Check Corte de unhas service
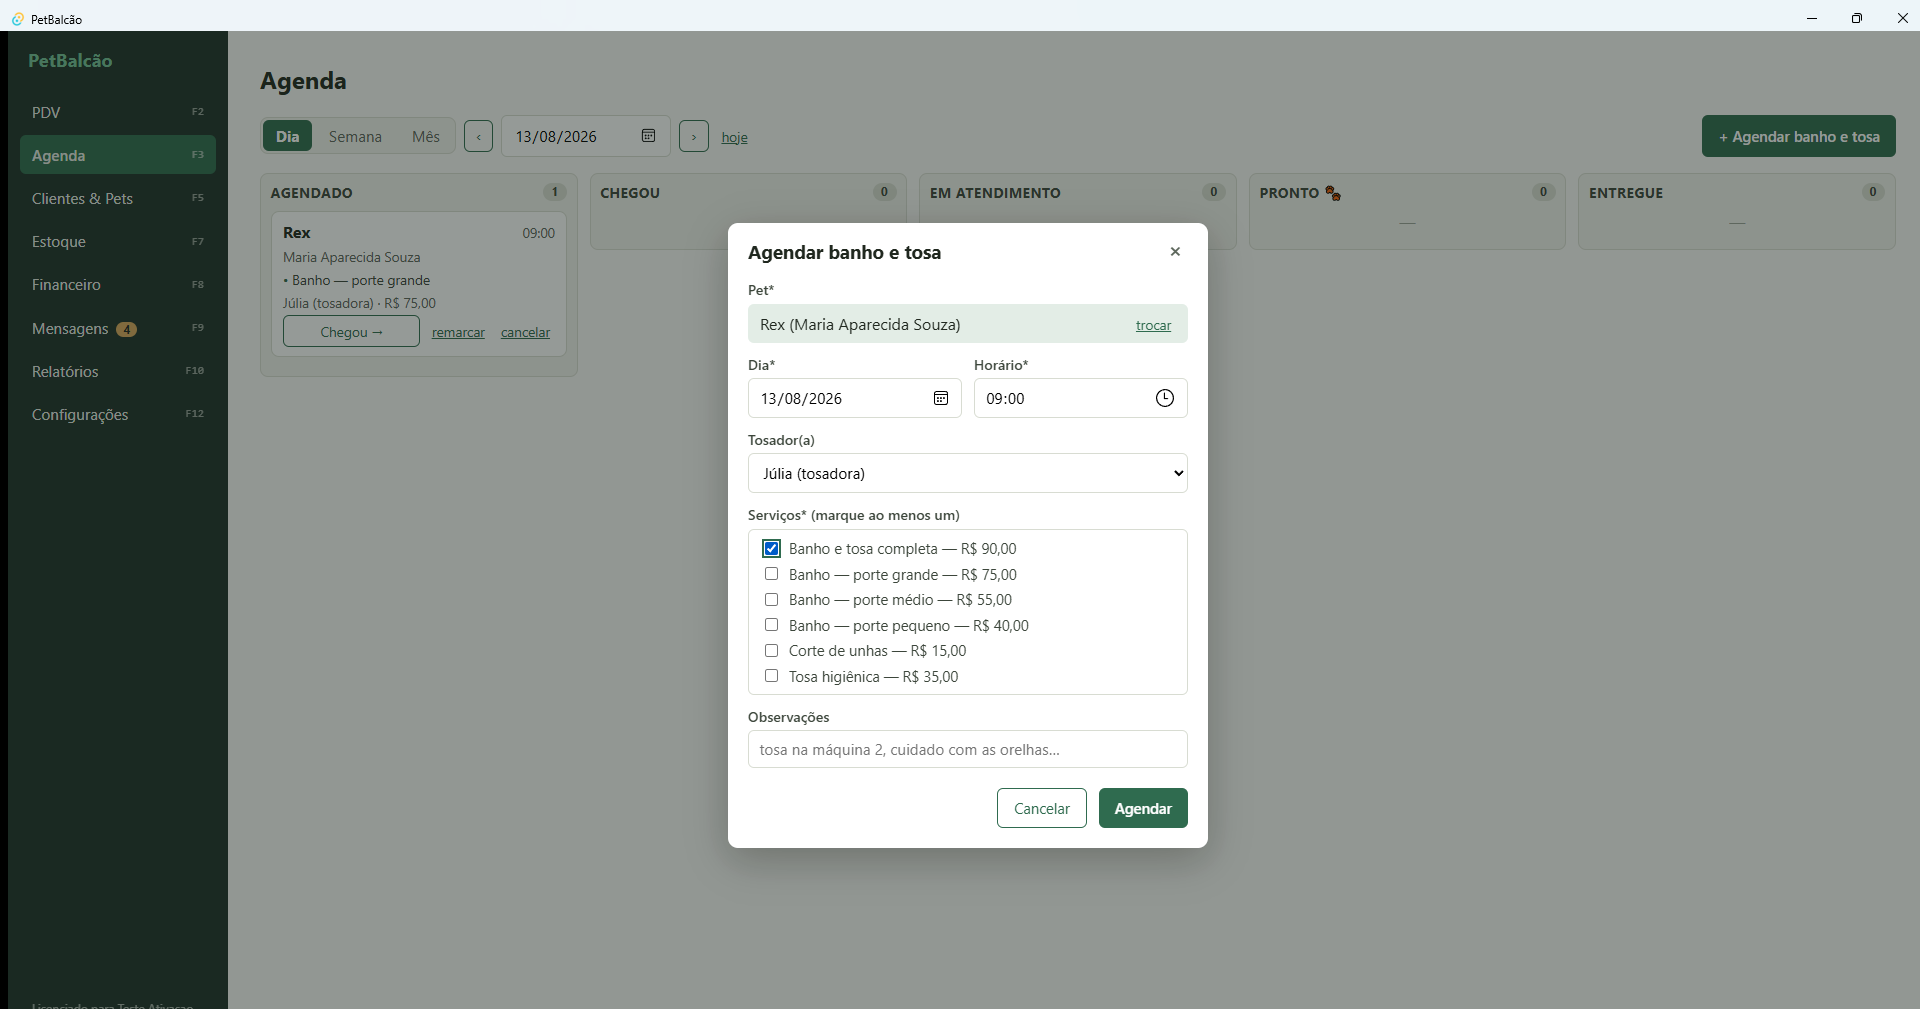 click(x=771, y=651)
